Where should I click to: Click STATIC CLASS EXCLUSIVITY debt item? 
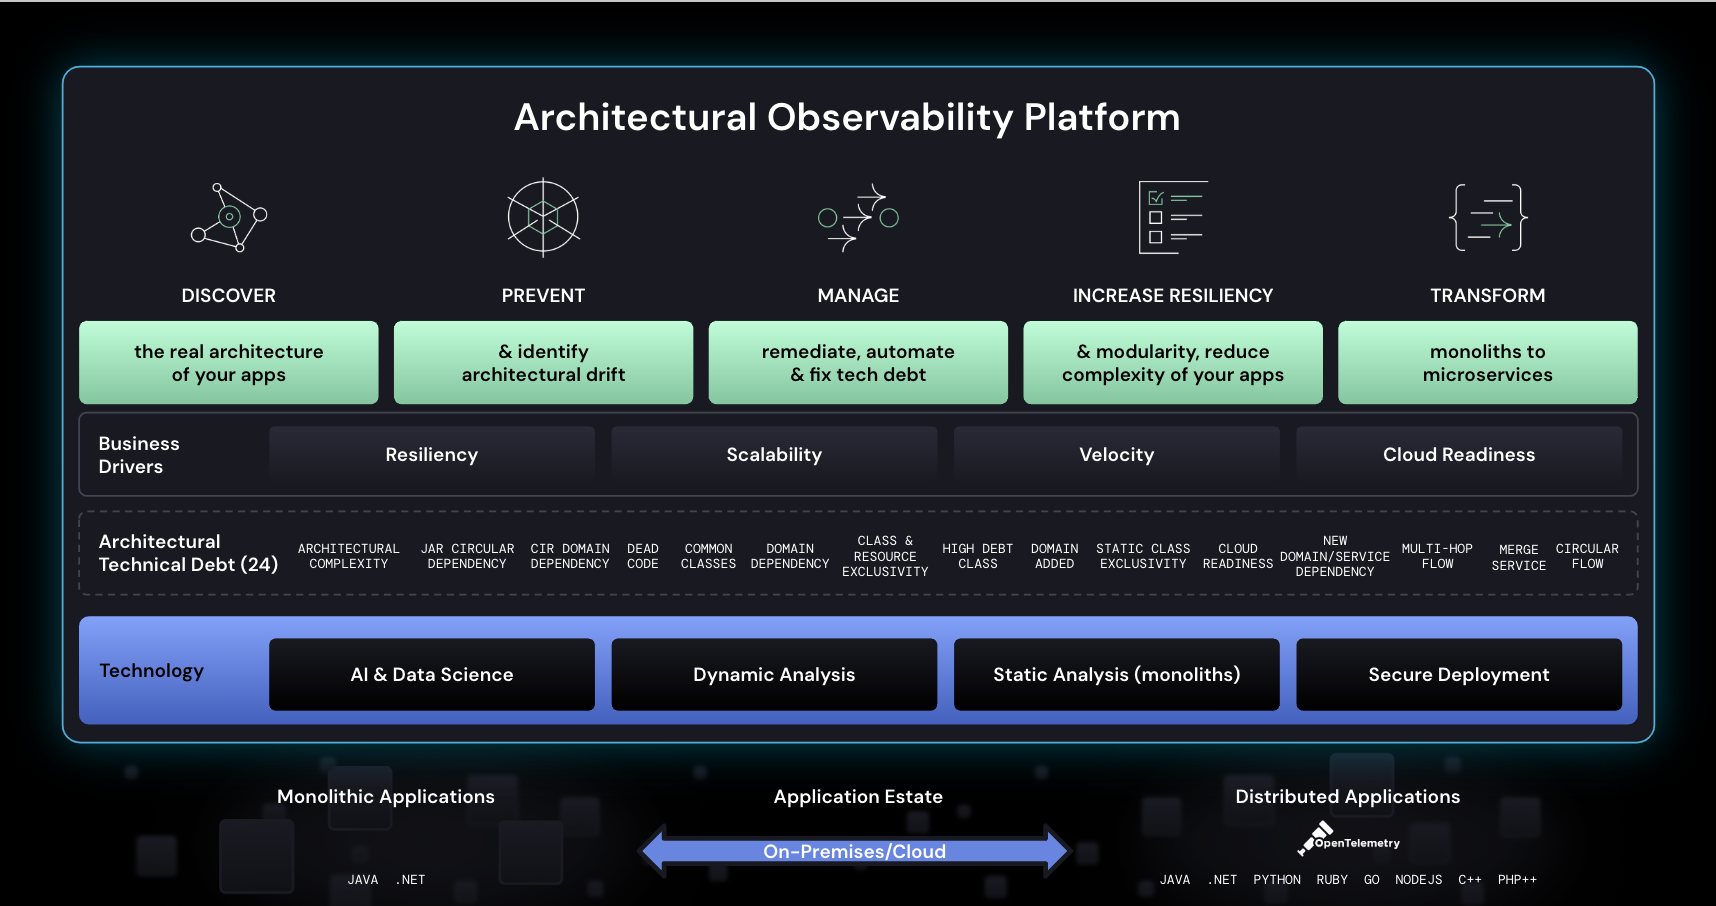pos(1143,556)
